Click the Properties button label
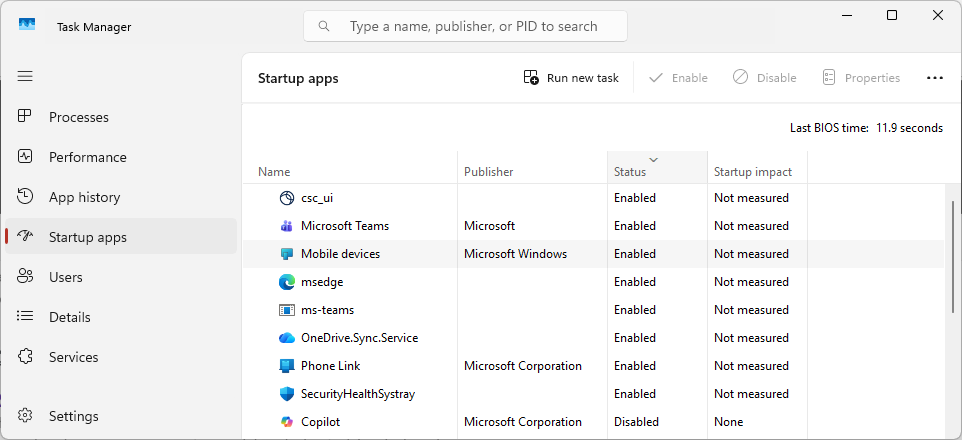The width and height of the screenshot is (962, 440). point(872,78)
